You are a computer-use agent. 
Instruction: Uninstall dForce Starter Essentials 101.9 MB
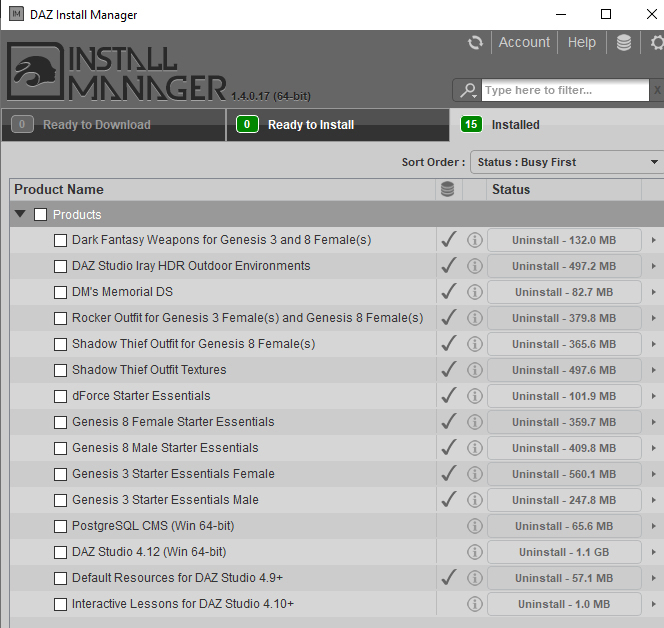pyautogui.click(x=564, y=396)
